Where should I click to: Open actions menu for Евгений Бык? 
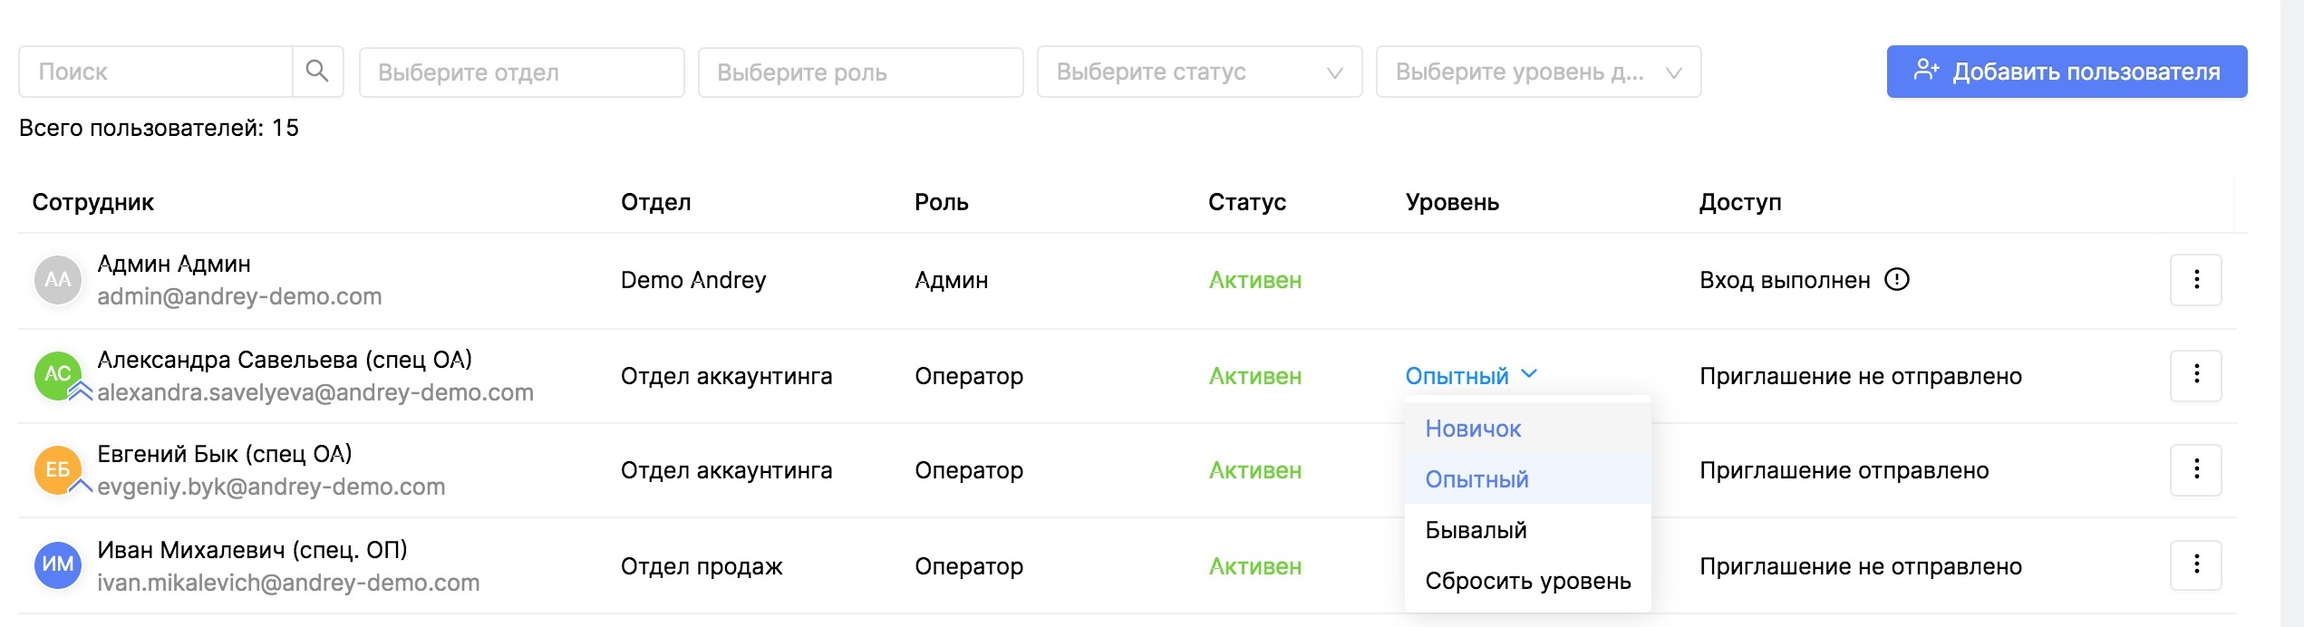click(x=2195, y=470)
